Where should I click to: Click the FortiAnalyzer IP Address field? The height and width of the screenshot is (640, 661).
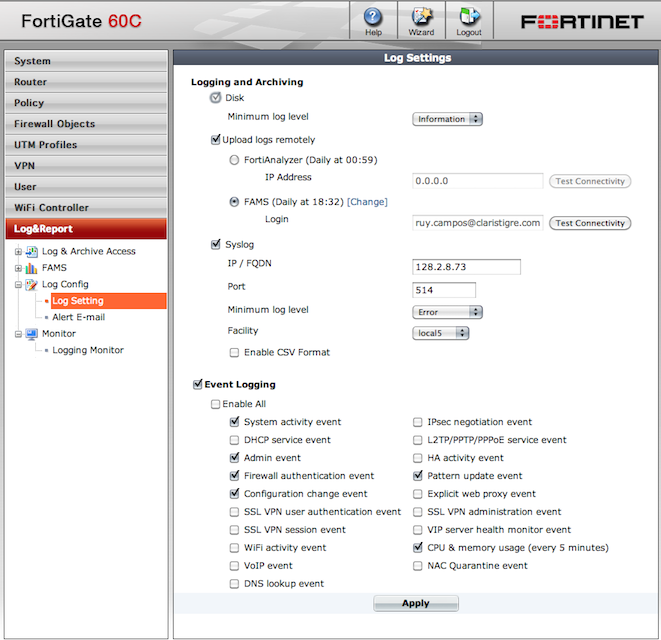click(x=478, y=181)
